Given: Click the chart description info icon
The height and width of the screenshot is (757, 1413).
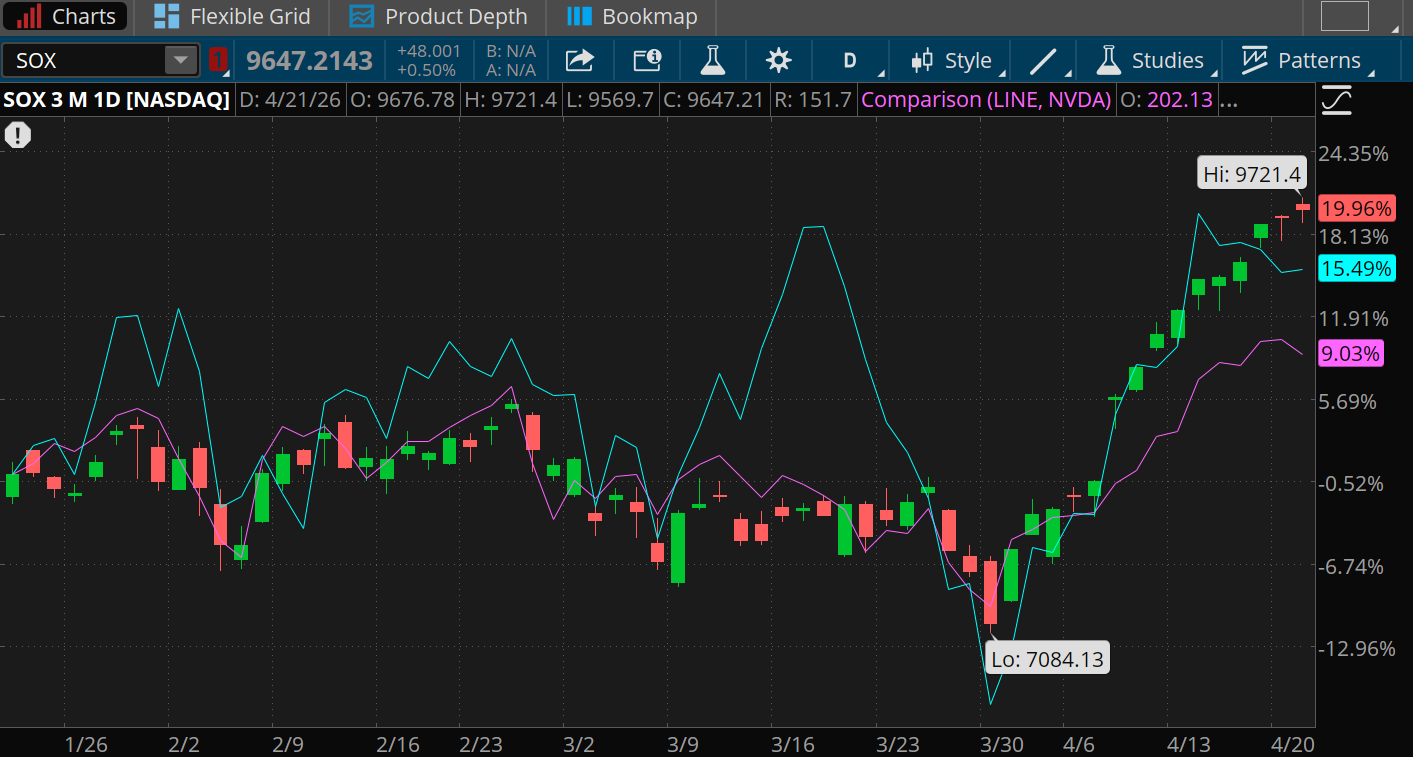Looking at the screenshot, I should point(646,60).
